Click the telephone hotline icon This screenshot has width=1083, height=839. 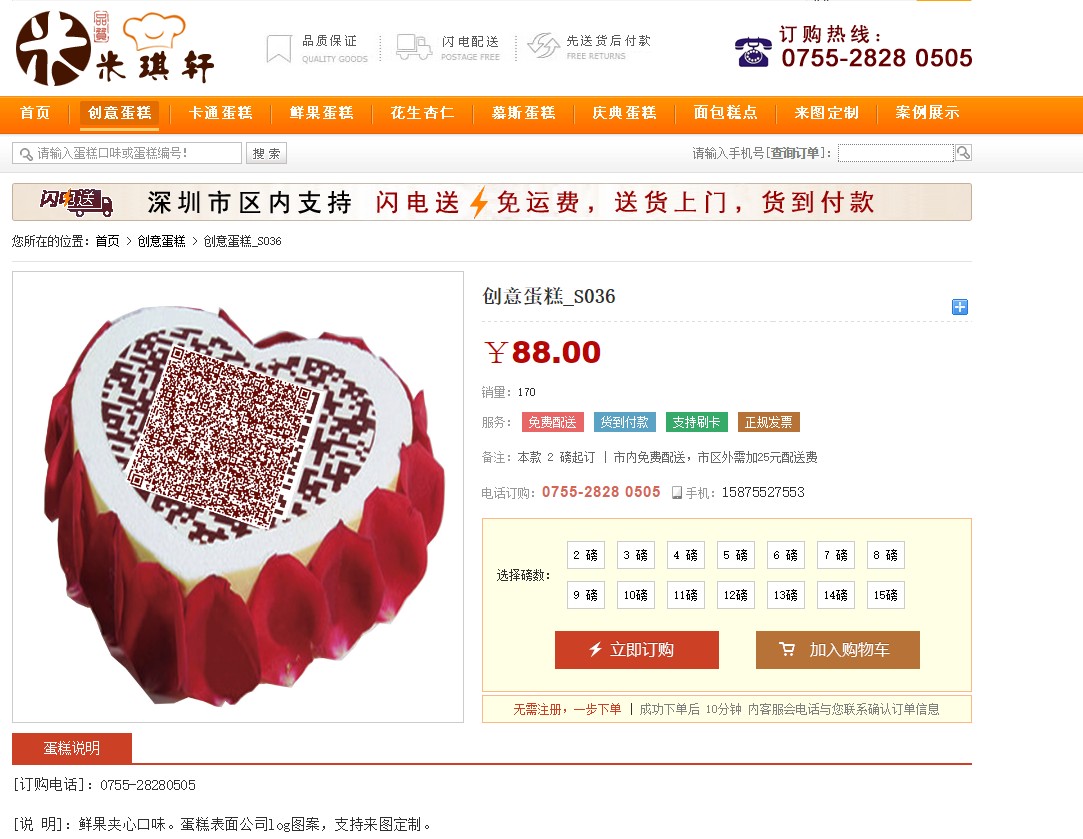pyautogui.click(x=754, y=52)
